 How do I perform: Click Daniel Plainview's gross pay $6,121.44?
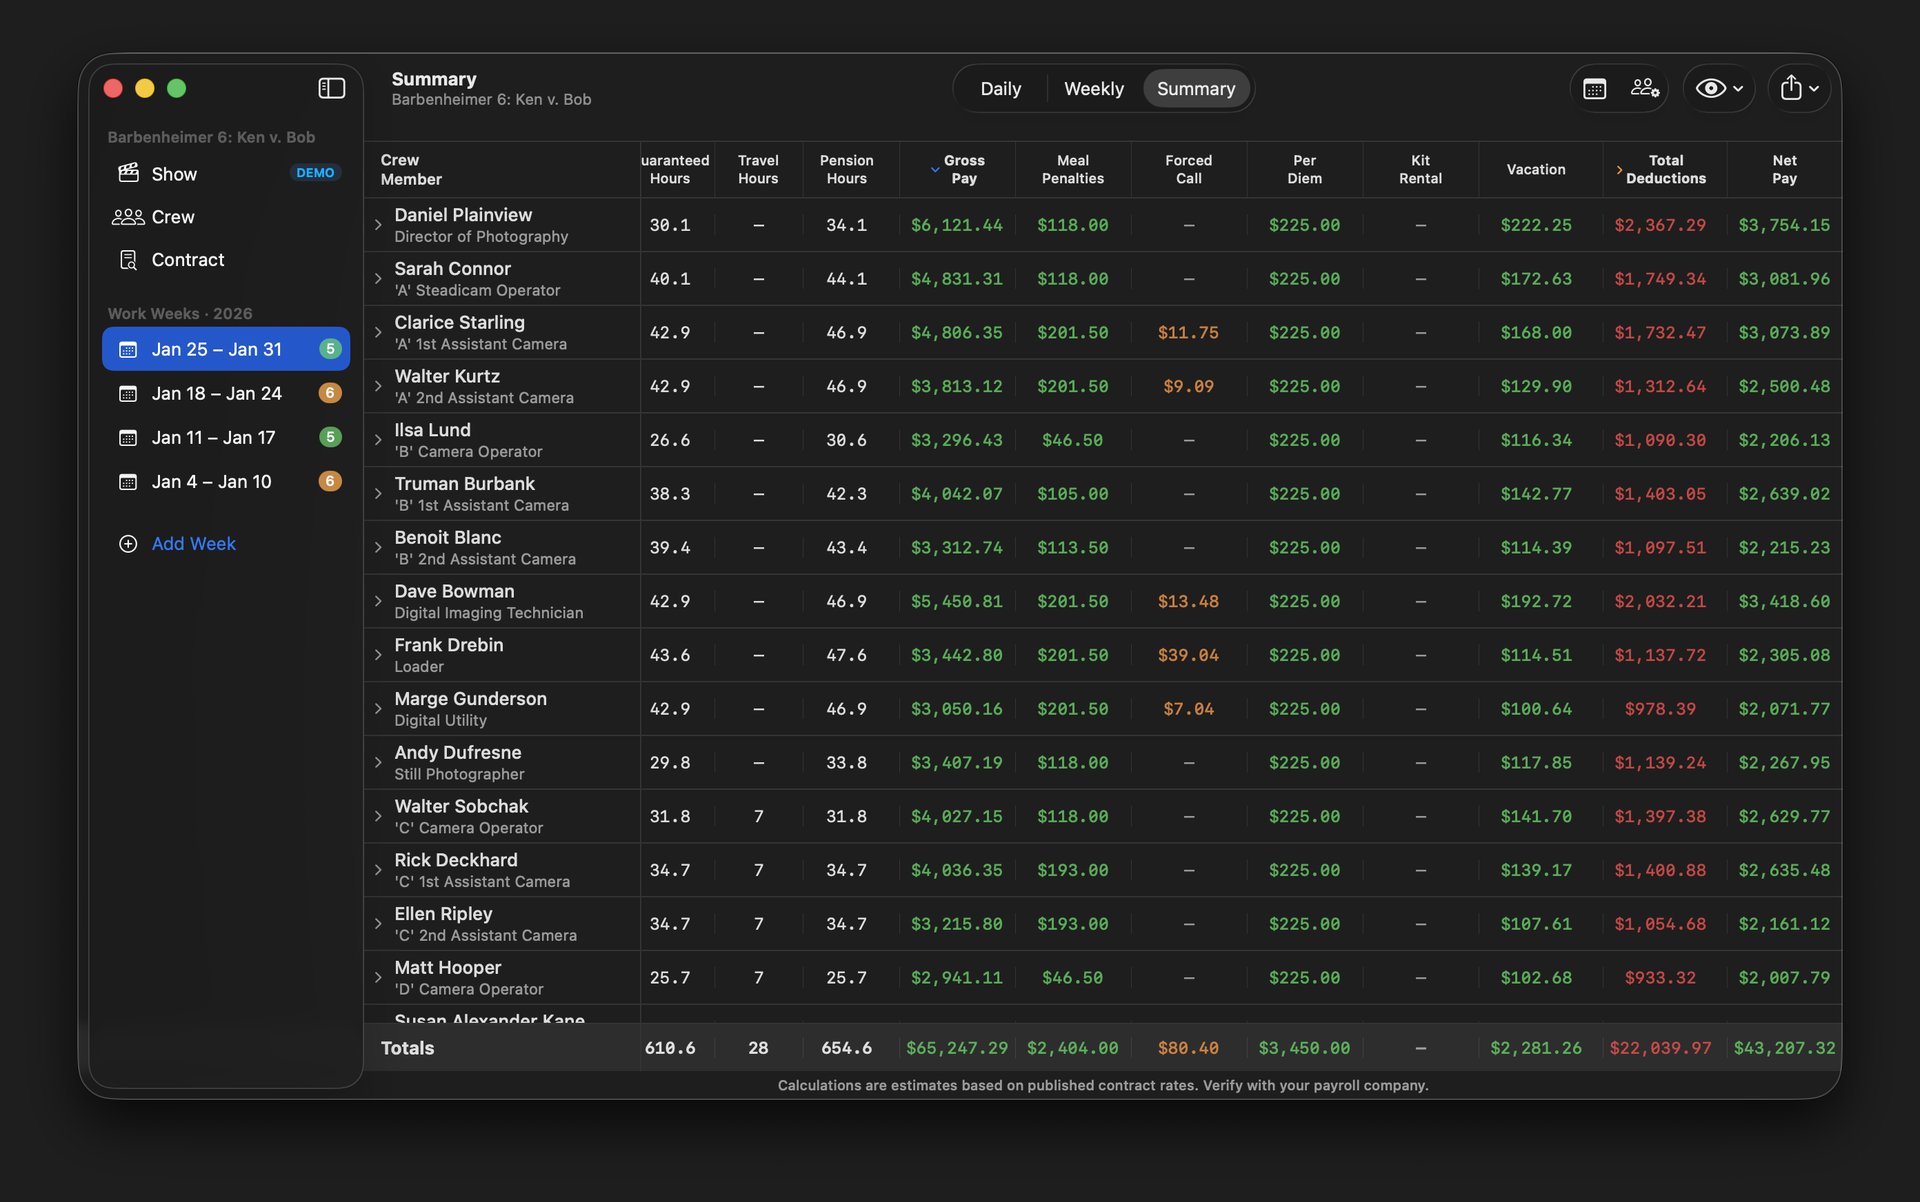click(x=956, y=225)
